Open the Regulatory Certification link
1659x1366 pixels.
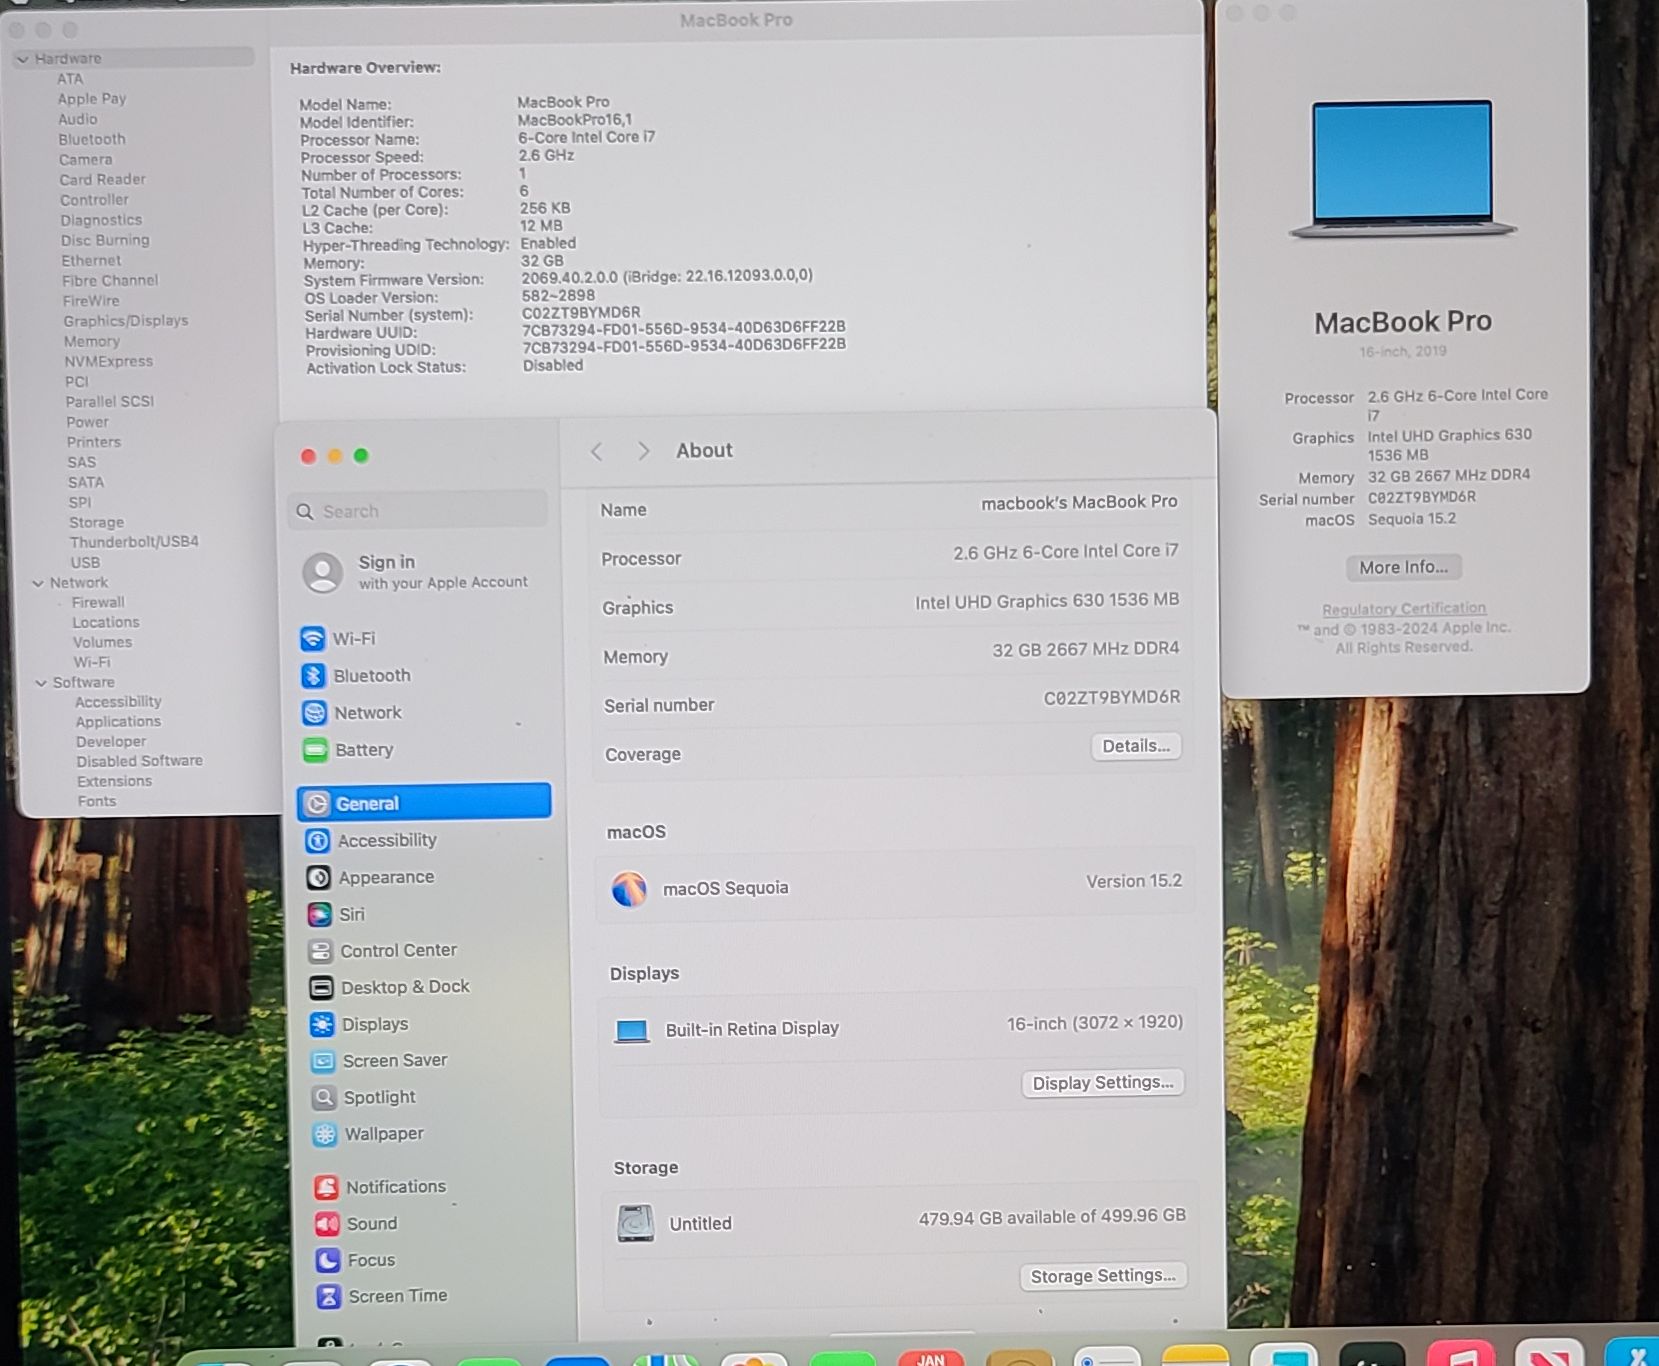point(1403,609)
